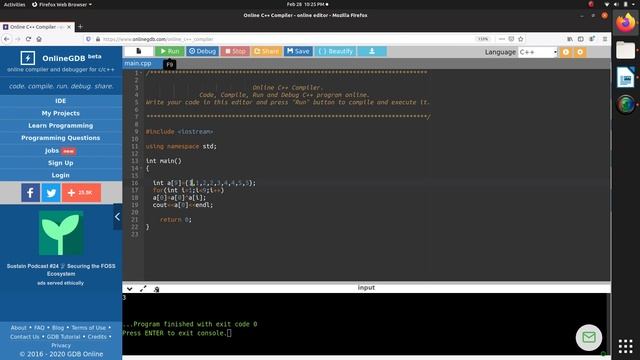Open page actions three-dot menu
The height and width of the screenshot is (360, 640).
point(502,39)
